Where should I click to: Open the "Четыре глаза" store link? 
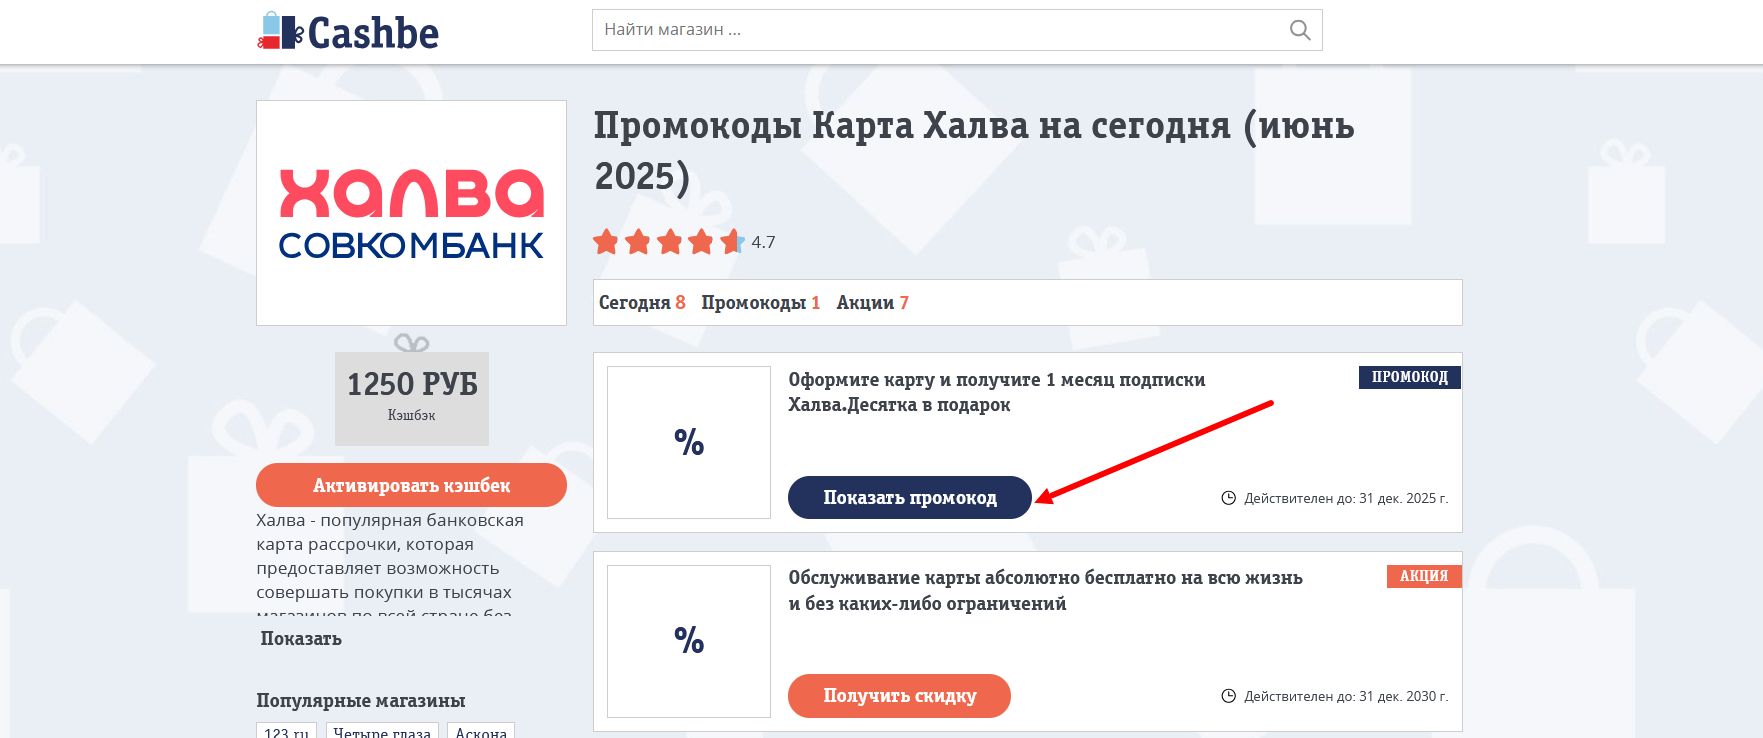click(x=382, y=731)
